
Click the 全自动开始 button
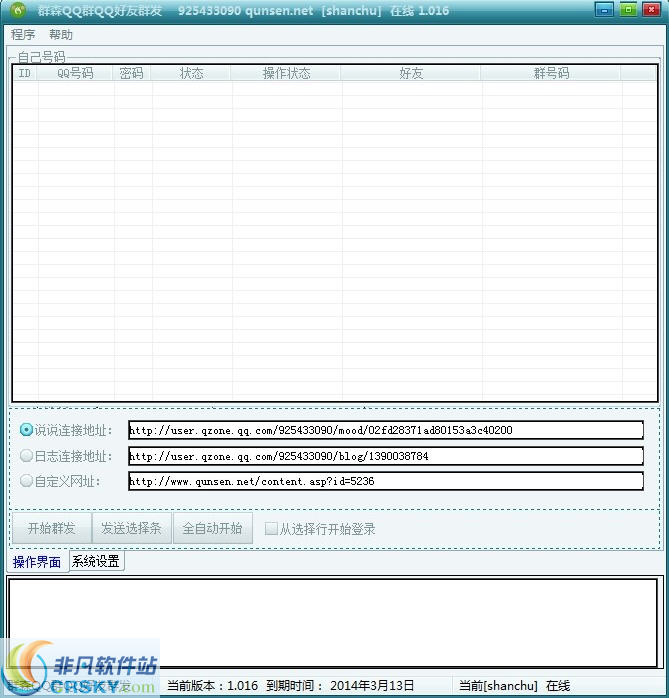coord(212,528)
